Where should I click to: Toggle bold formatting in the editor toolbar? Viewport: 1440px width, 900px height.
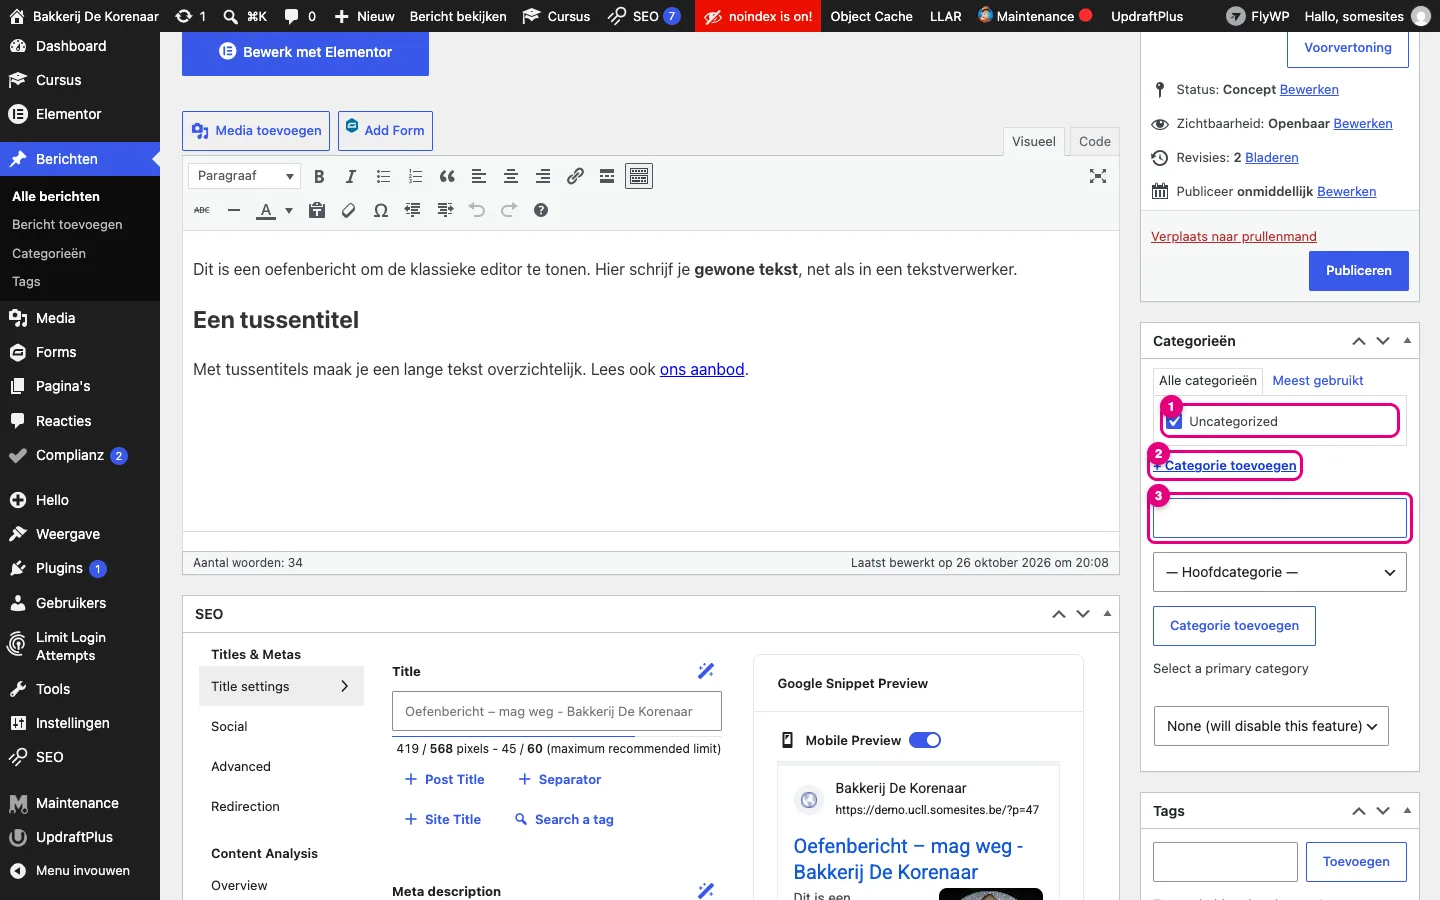point(319,177)
